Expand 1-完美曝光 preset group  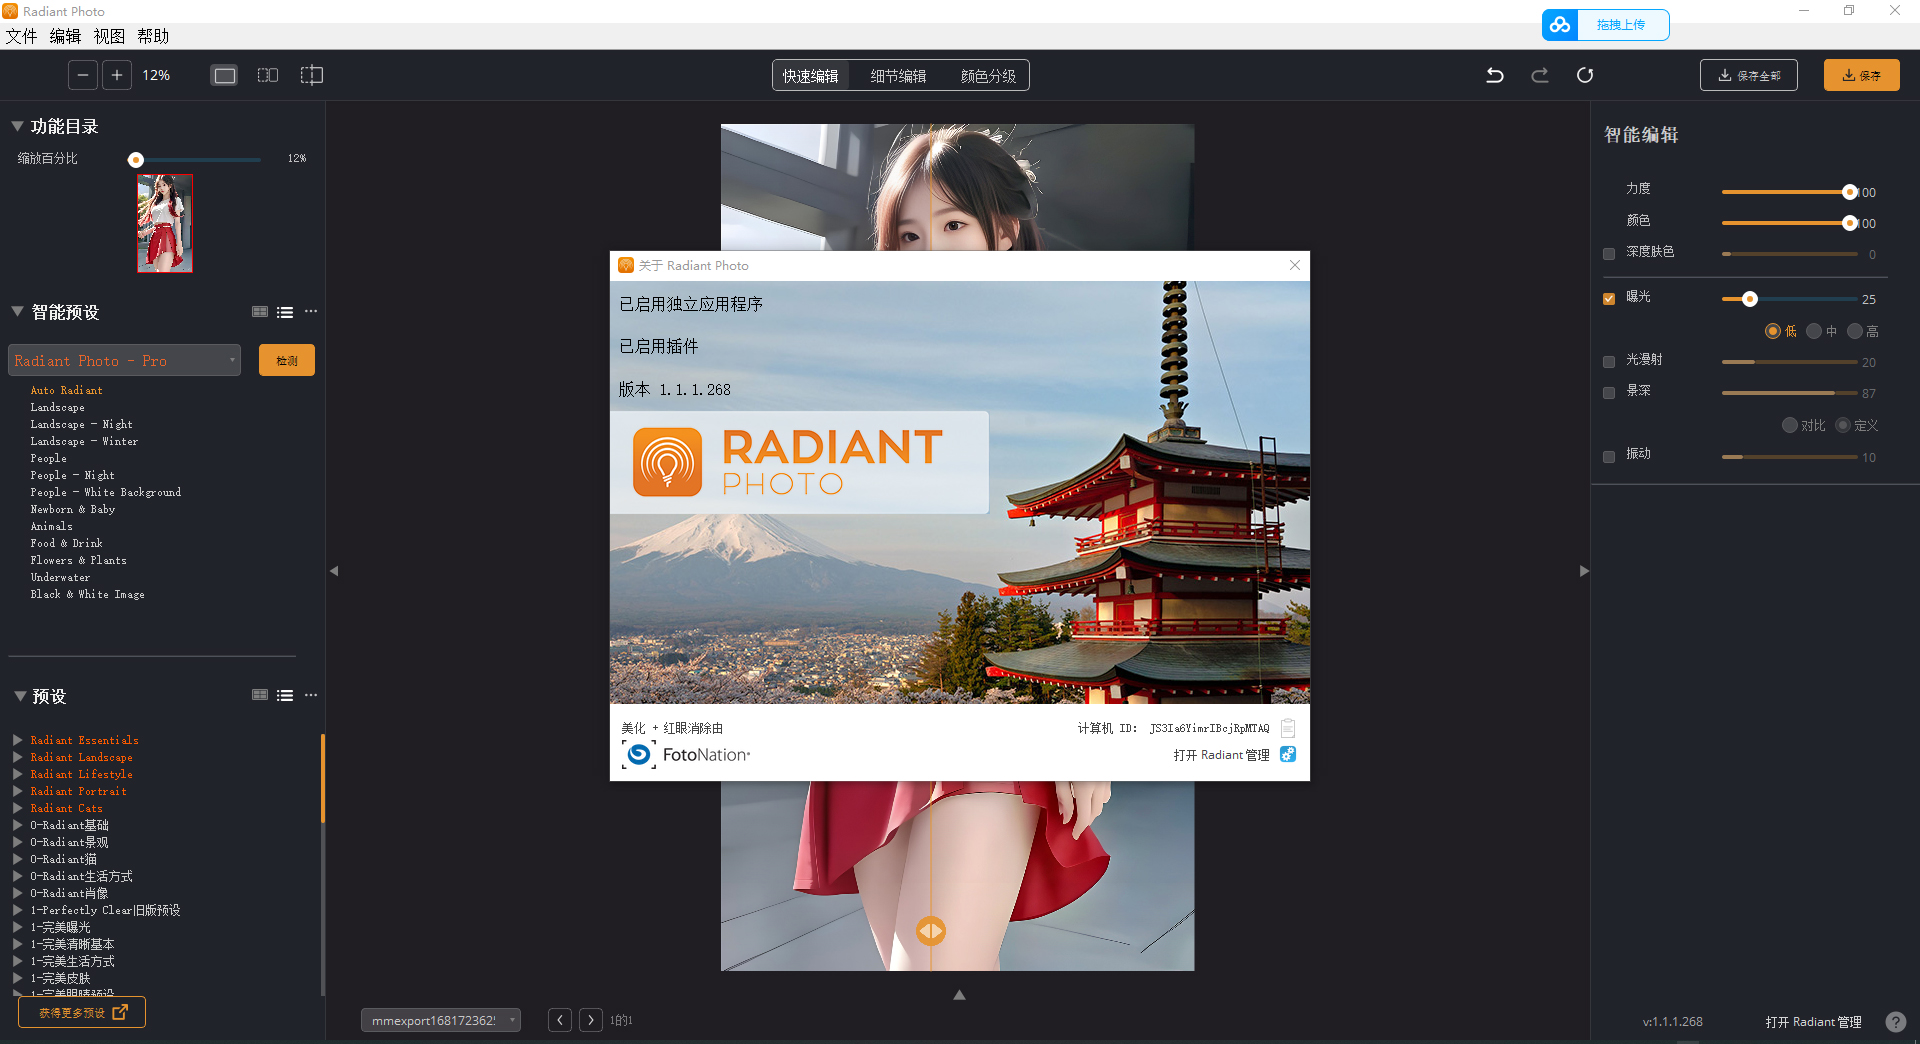18,927
